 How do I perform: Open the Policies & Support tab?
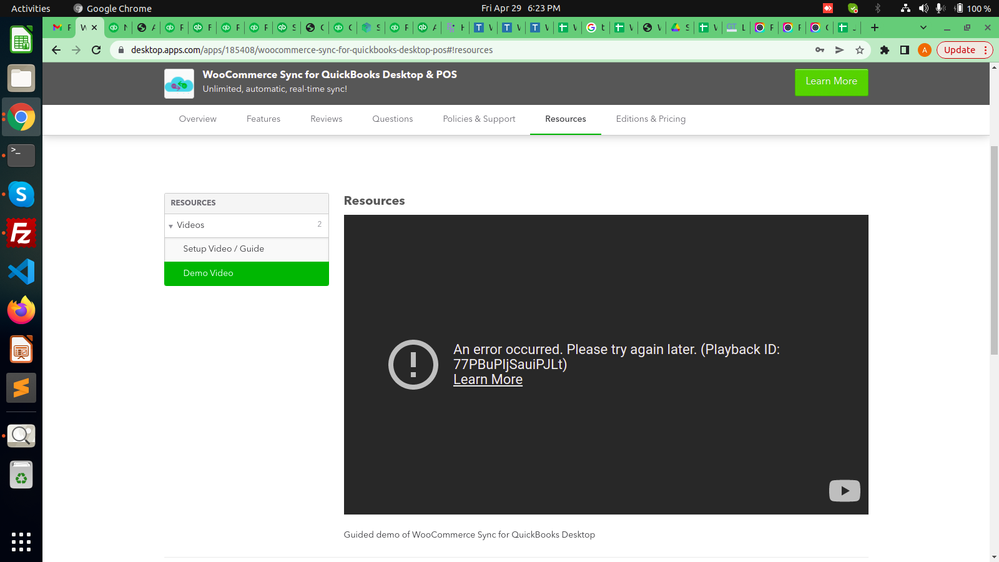[479, 119]
